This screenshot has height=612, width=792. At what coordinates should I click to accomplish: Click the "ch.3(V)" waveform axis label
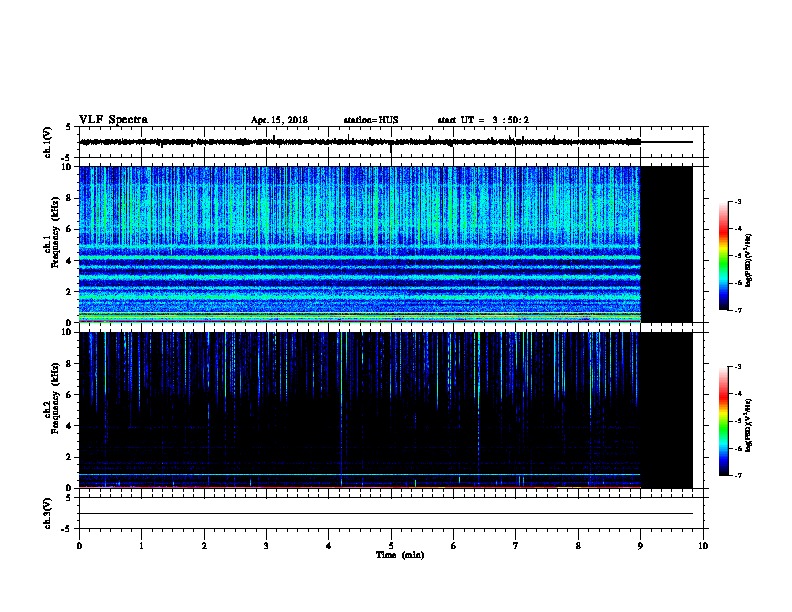48,513
